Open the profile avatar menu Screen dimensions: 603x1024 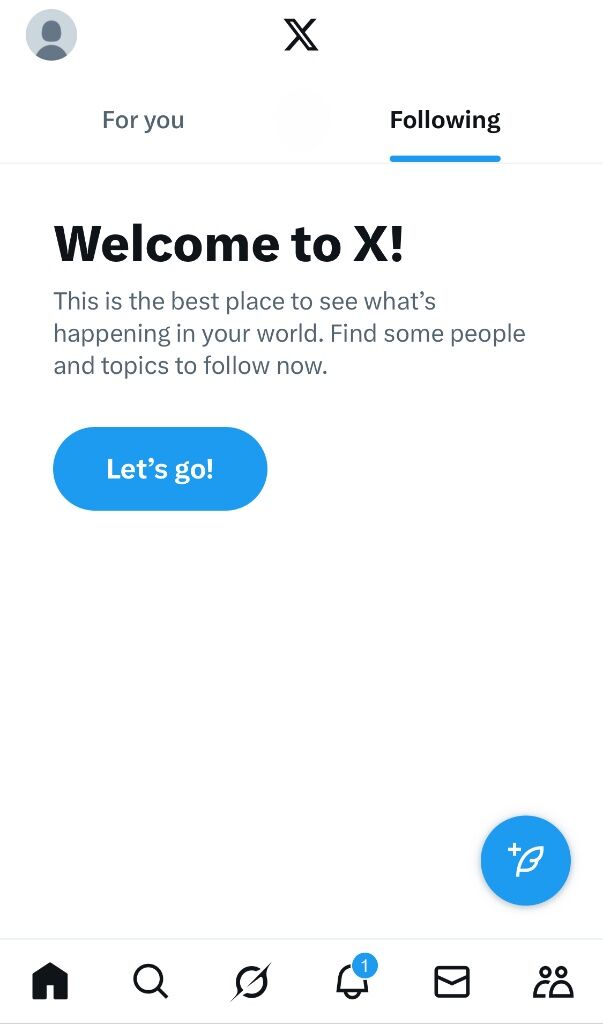tap(51, 35)
